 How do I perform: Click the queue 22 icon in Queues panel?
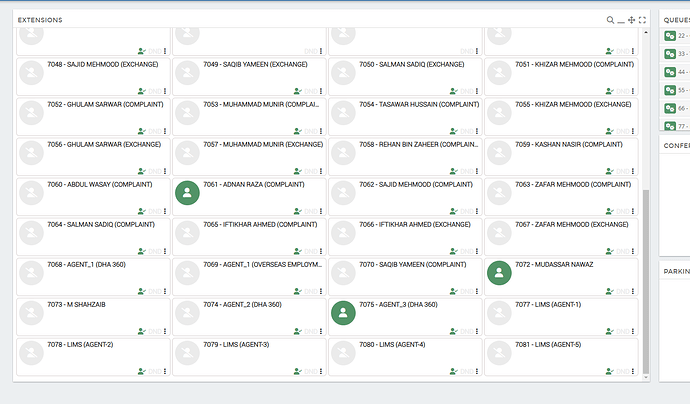coord(670,36)
